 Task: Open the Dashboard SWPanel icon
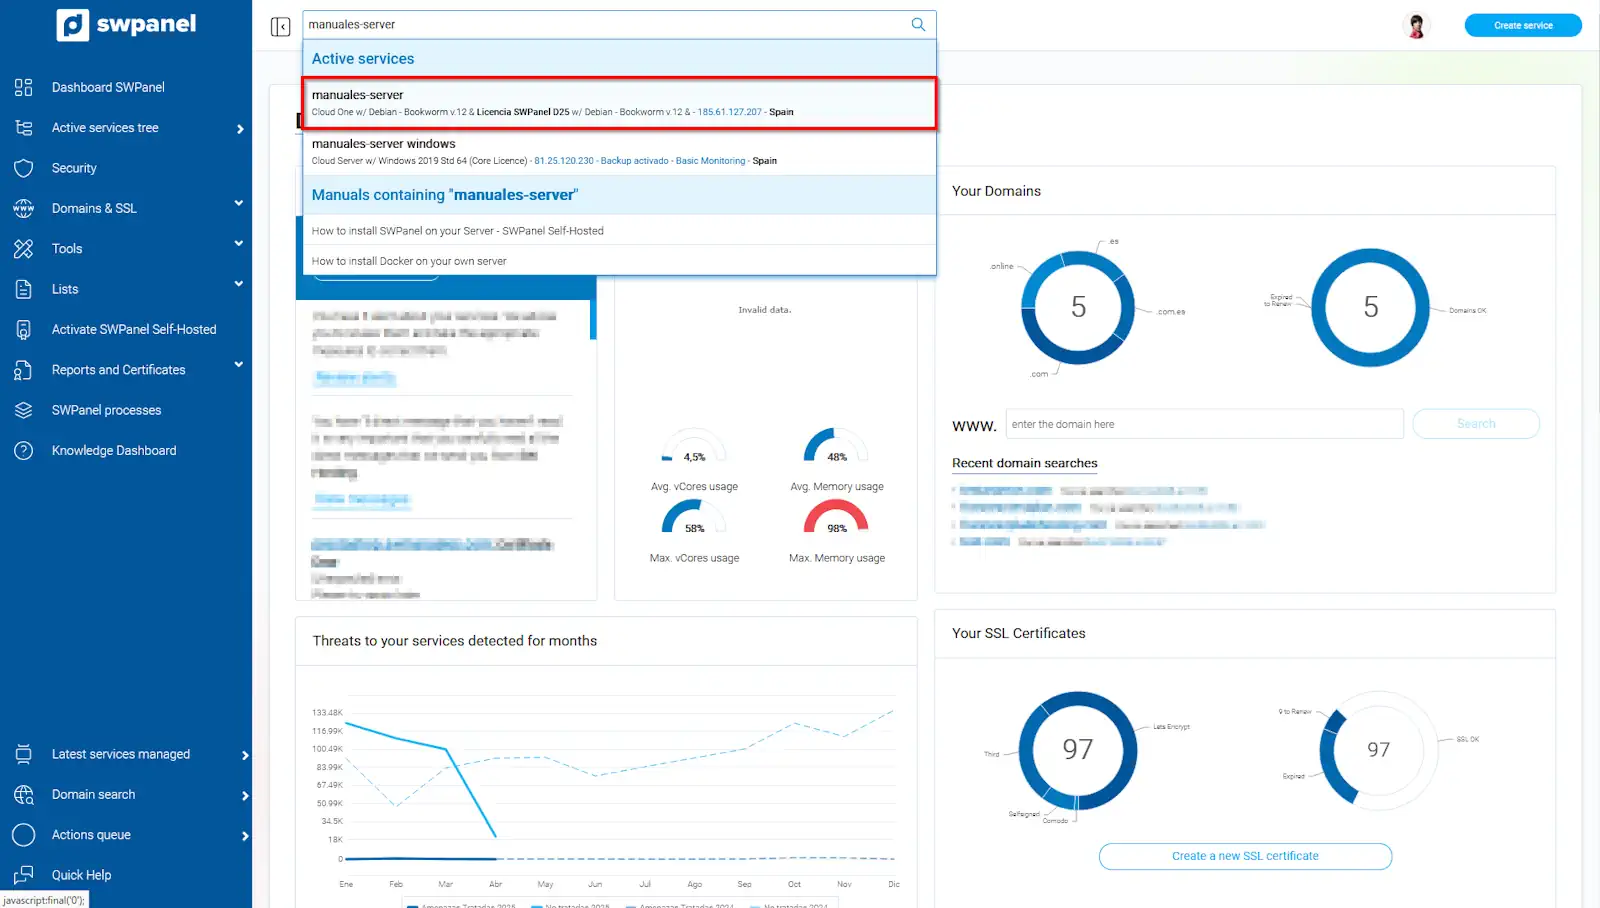24,87
